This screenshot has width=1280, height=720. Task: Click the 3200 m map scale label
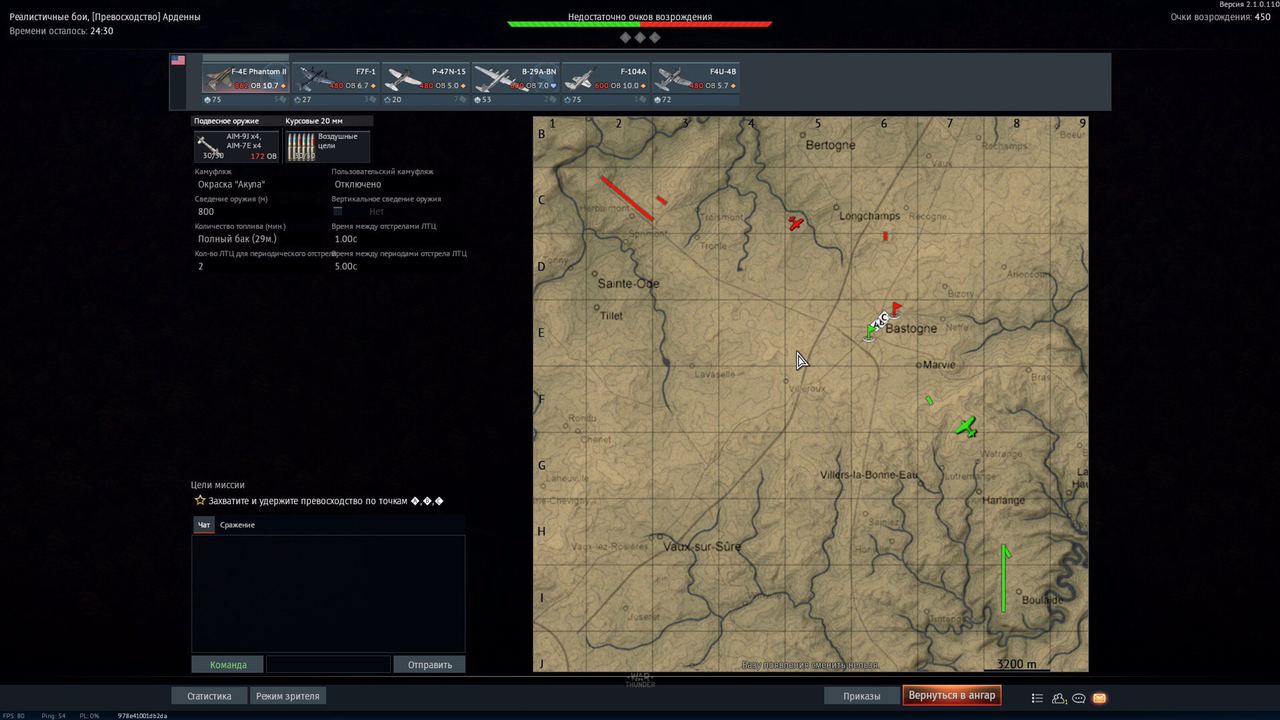1017,664
